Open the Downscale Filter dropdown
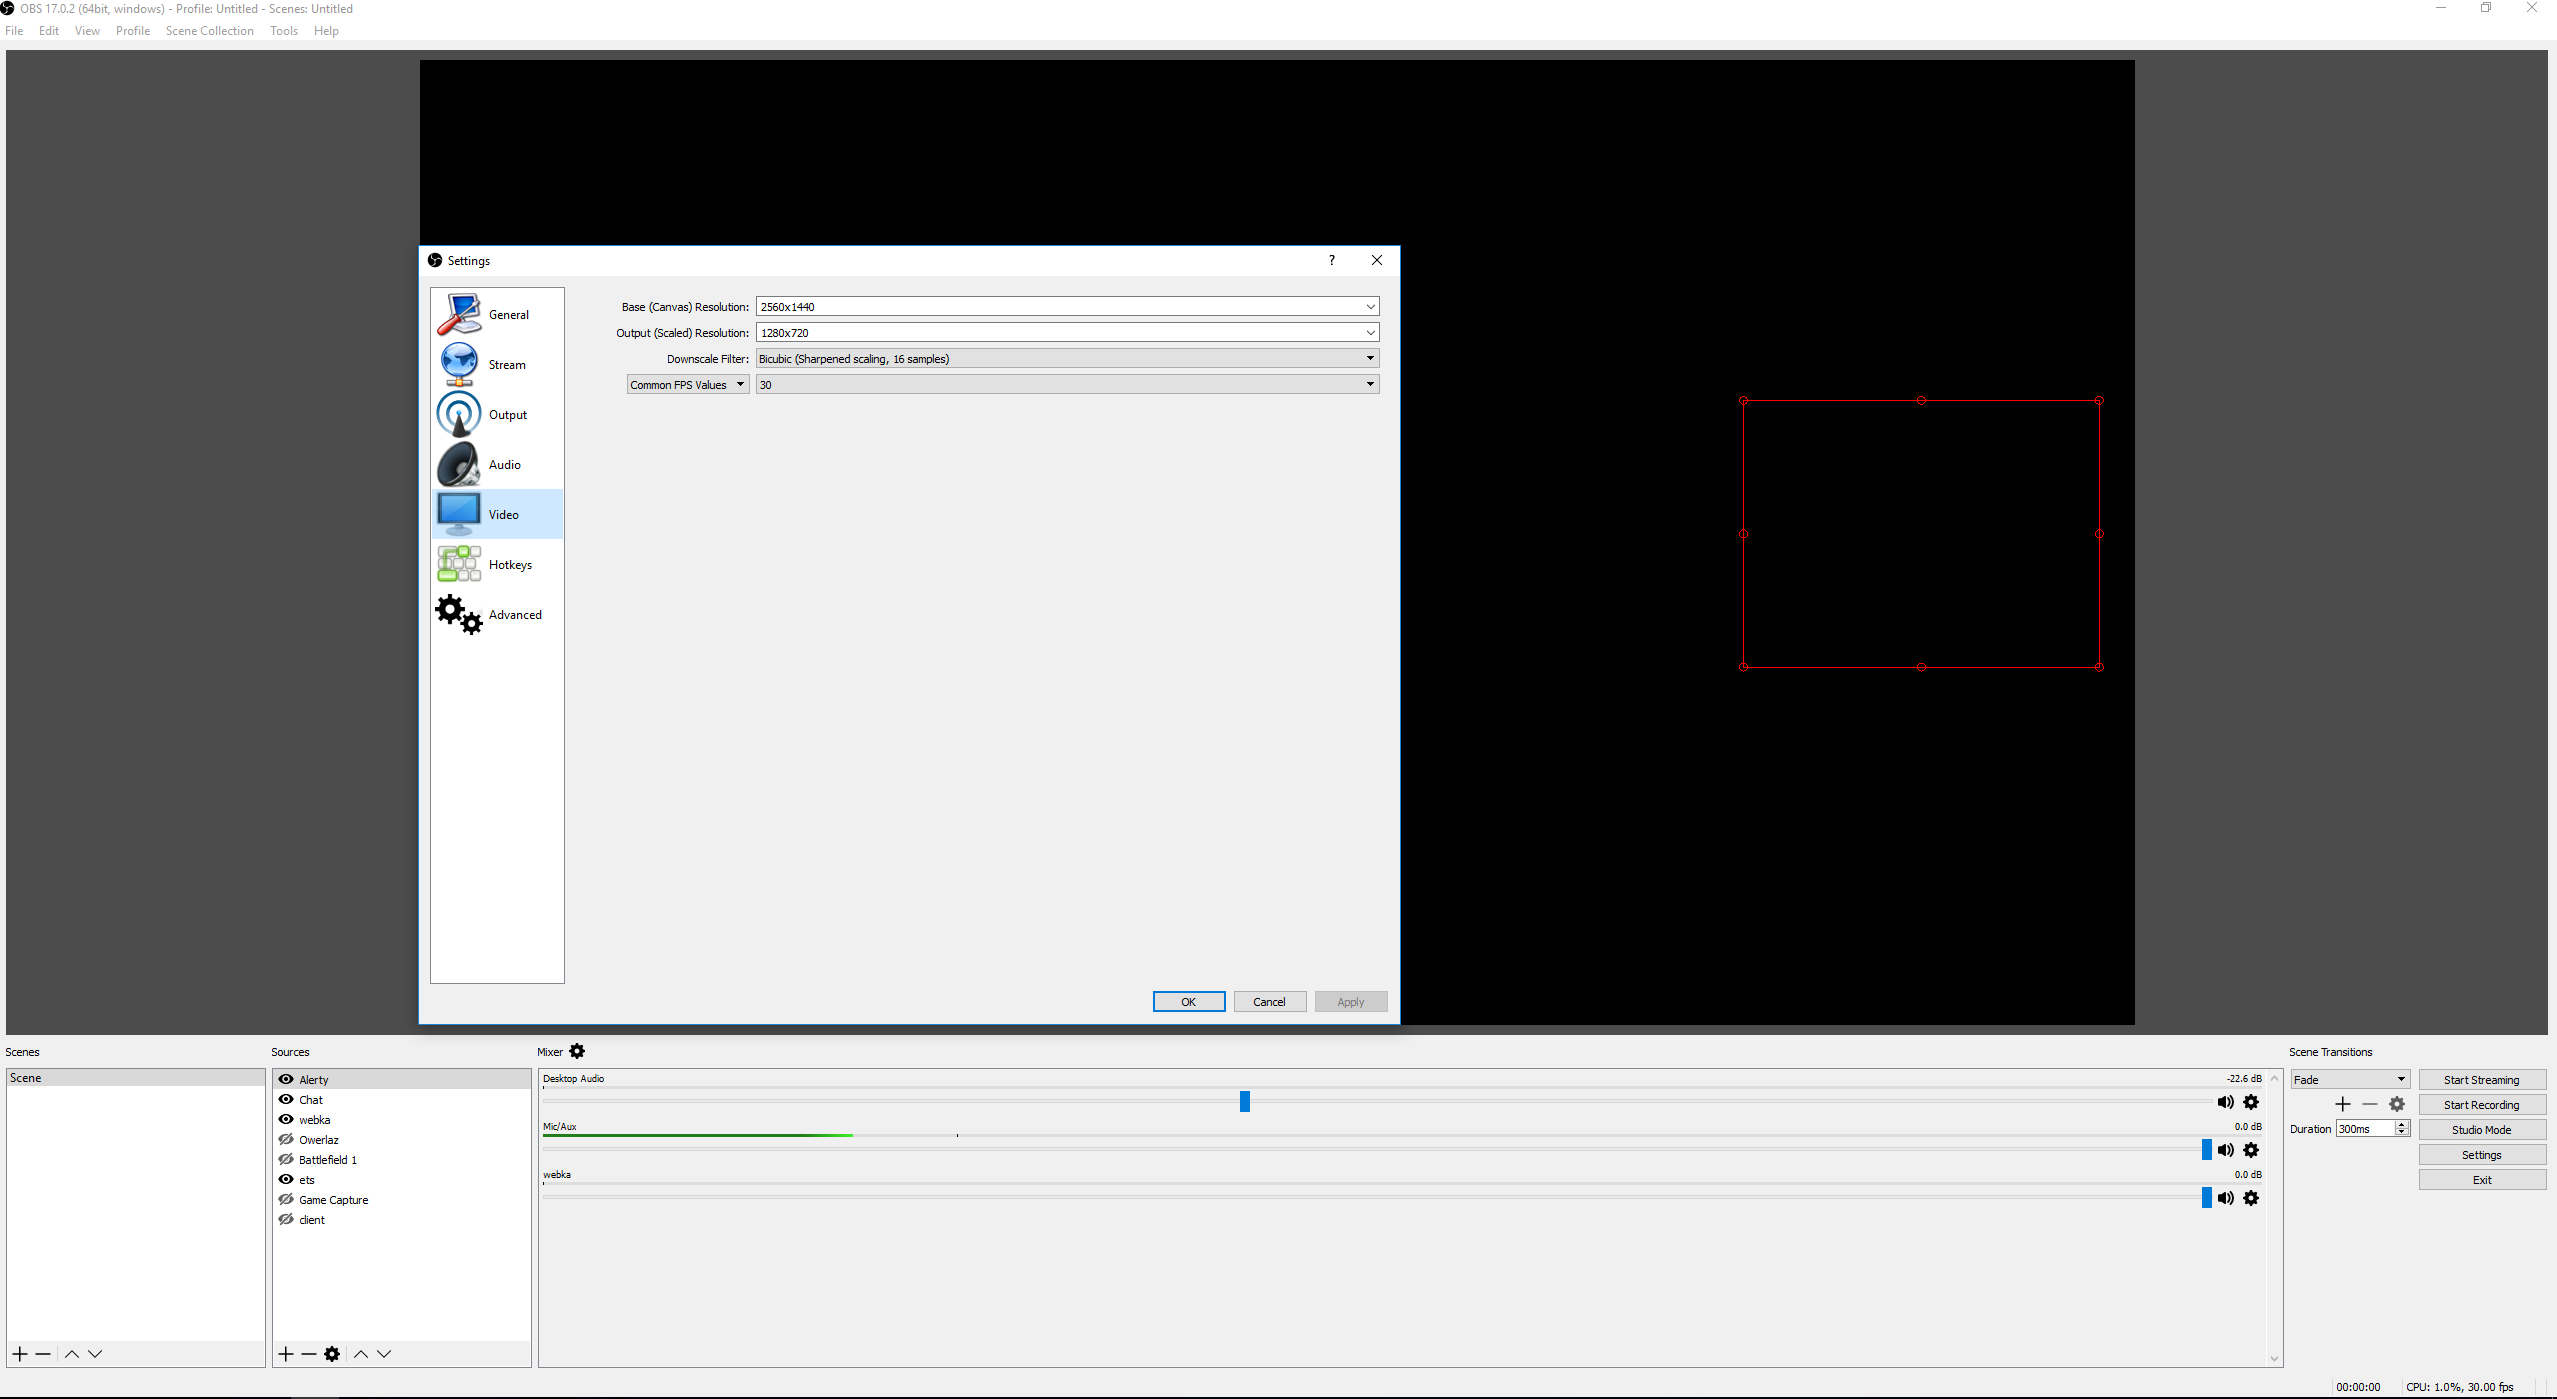 click(1370, 358)
